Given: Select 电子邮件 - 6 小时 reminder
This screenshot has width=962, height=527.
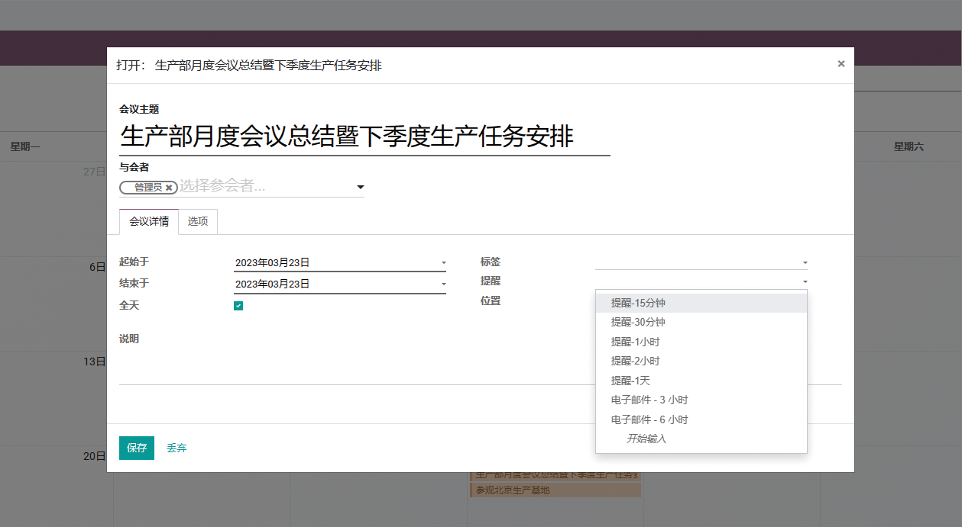Looking at the screenshot, I should tap(649, 420).
